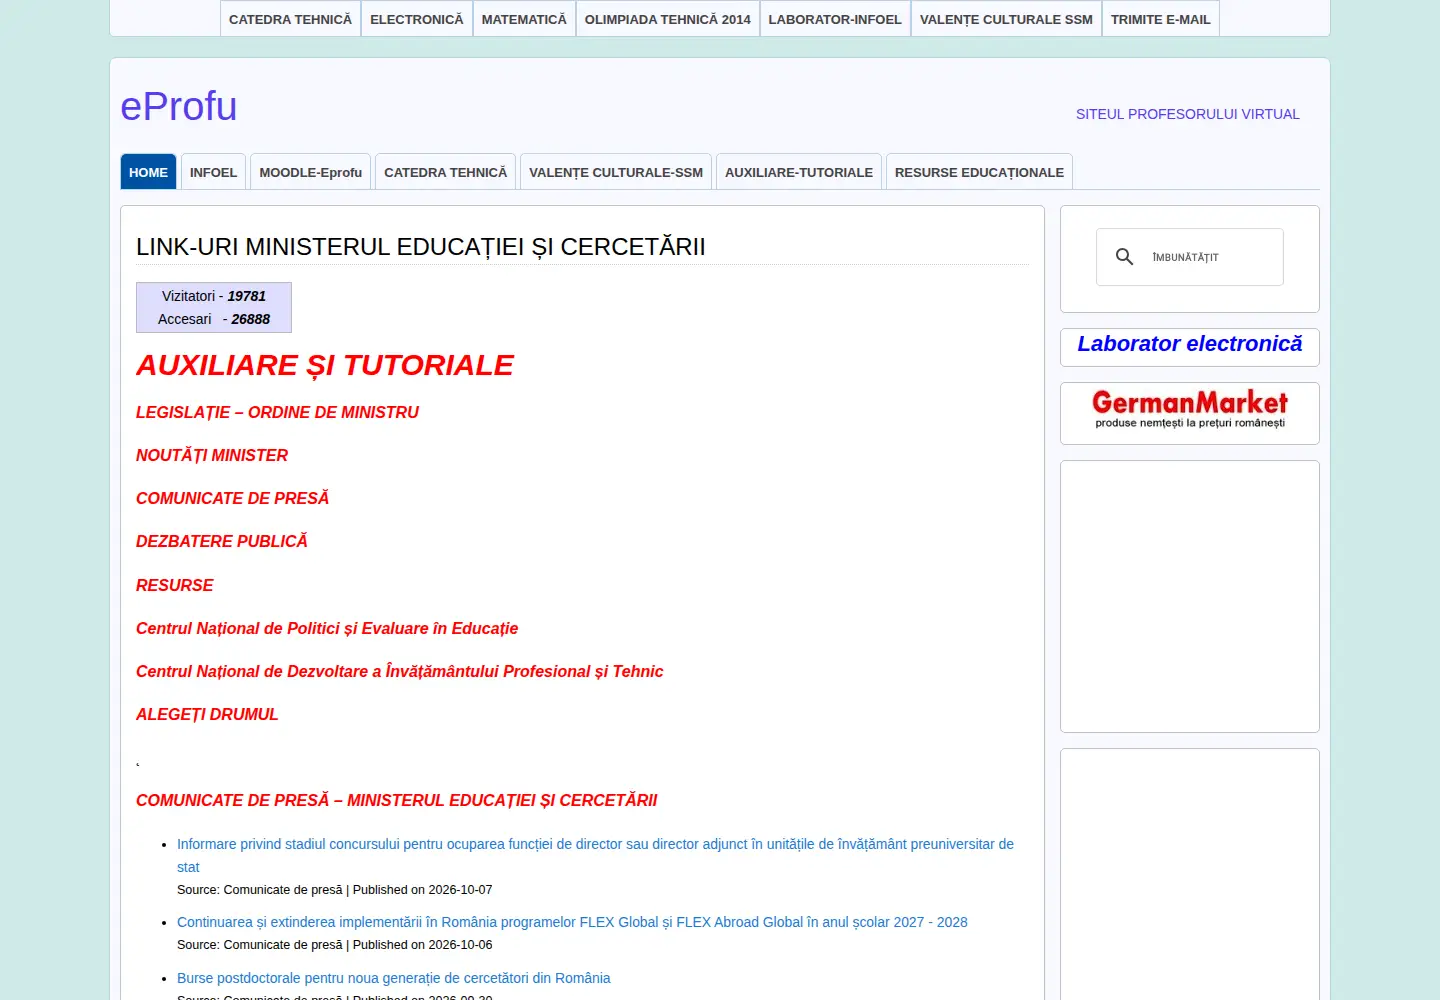Viewport: 1440px width, 1000px height.
Task: Open Centrul Național de Politici și Evaluare link
Action: click(x=327, y=628)
